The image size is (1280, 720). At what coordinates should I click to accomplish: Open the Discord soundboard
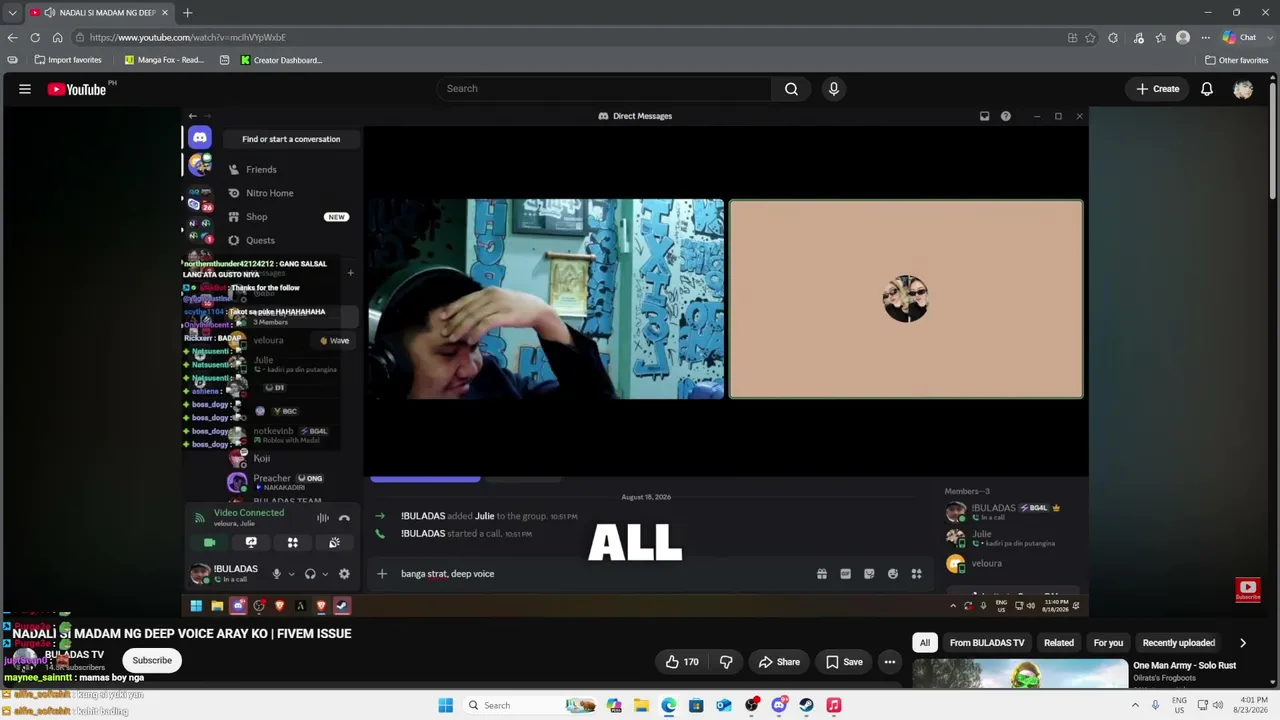pyautogui.click(x=334, y=542)
